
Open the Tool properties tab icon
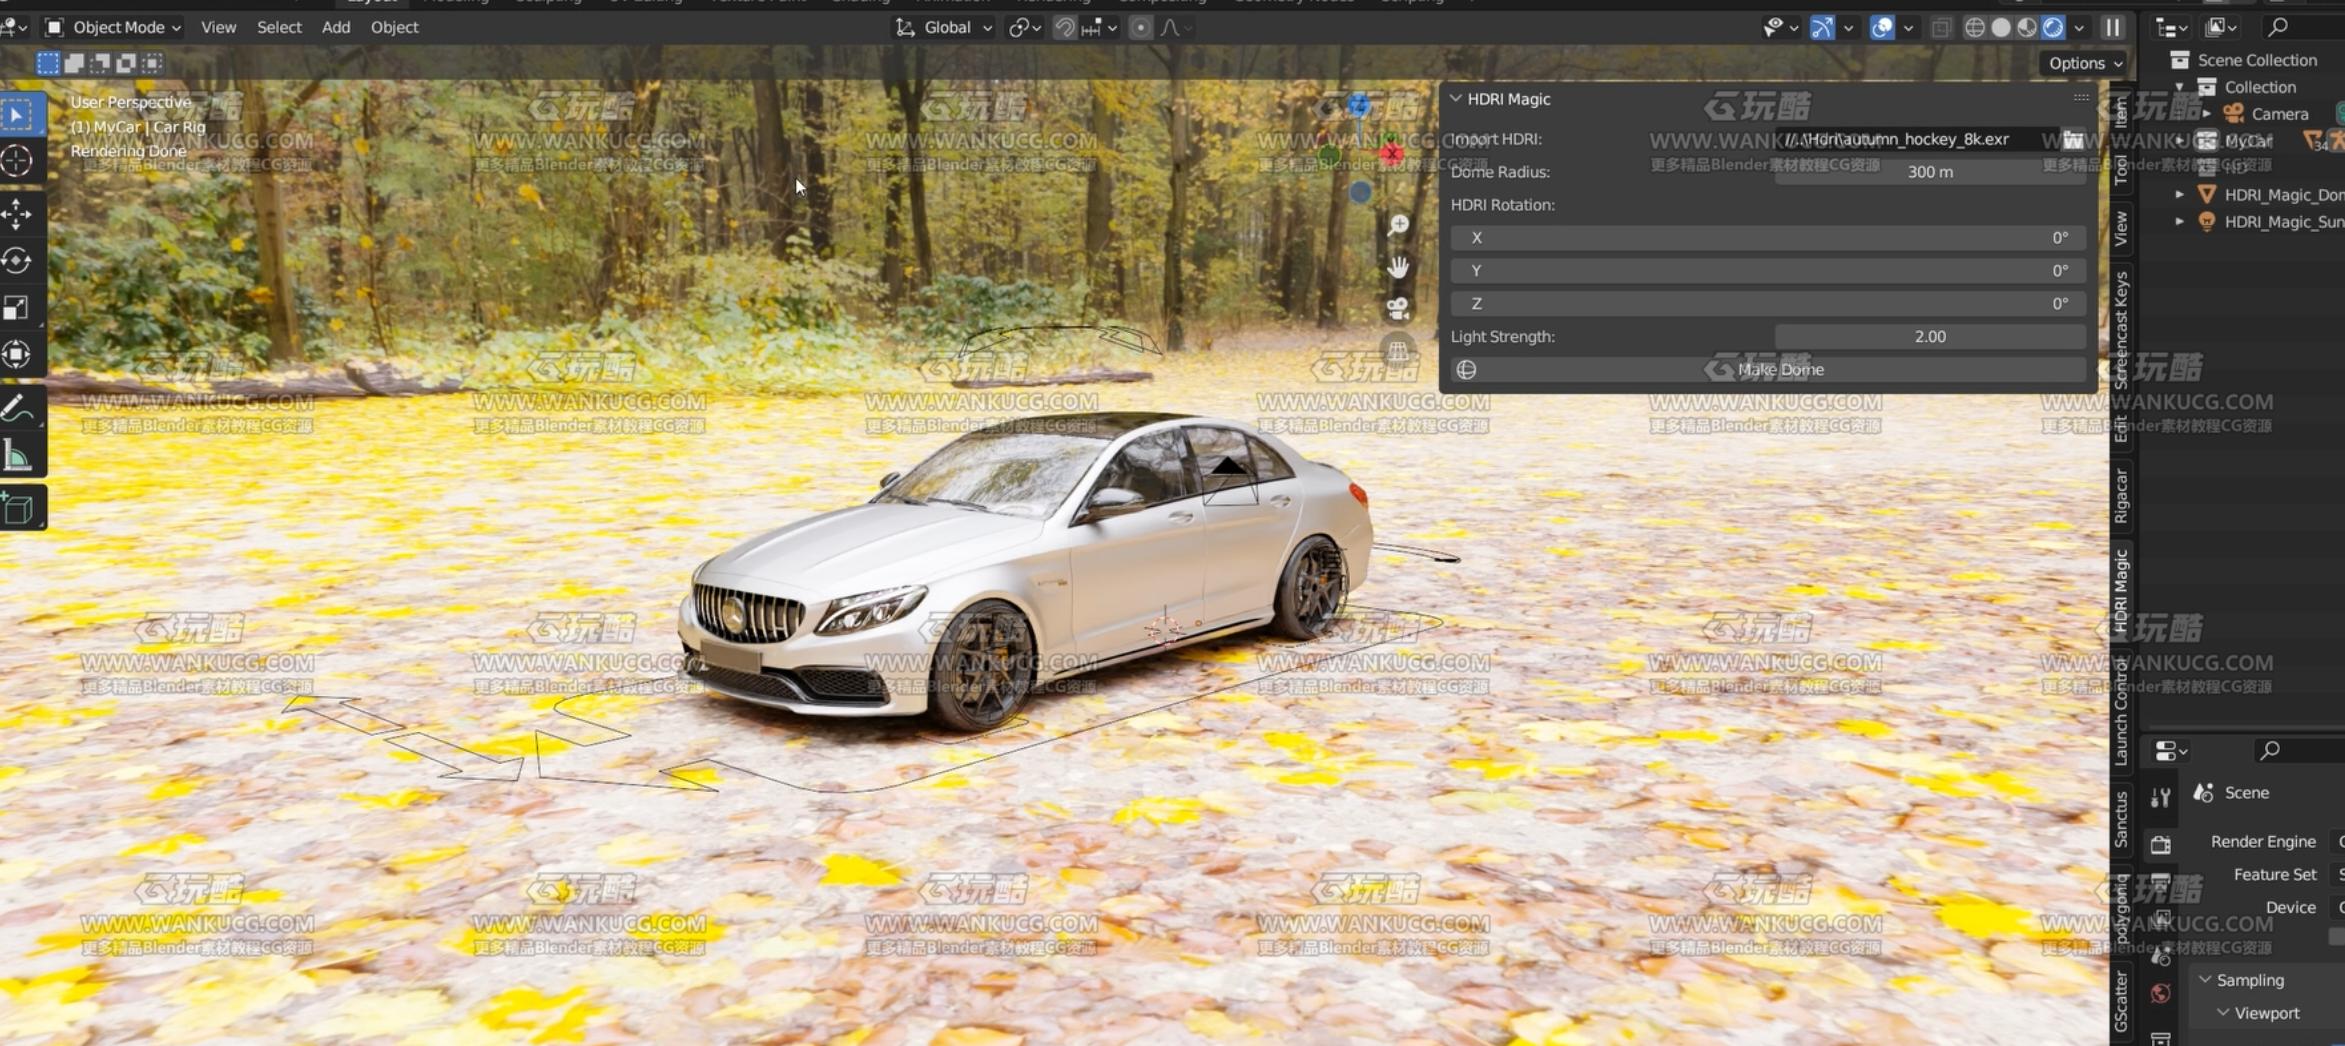[x=2161, y=797]
